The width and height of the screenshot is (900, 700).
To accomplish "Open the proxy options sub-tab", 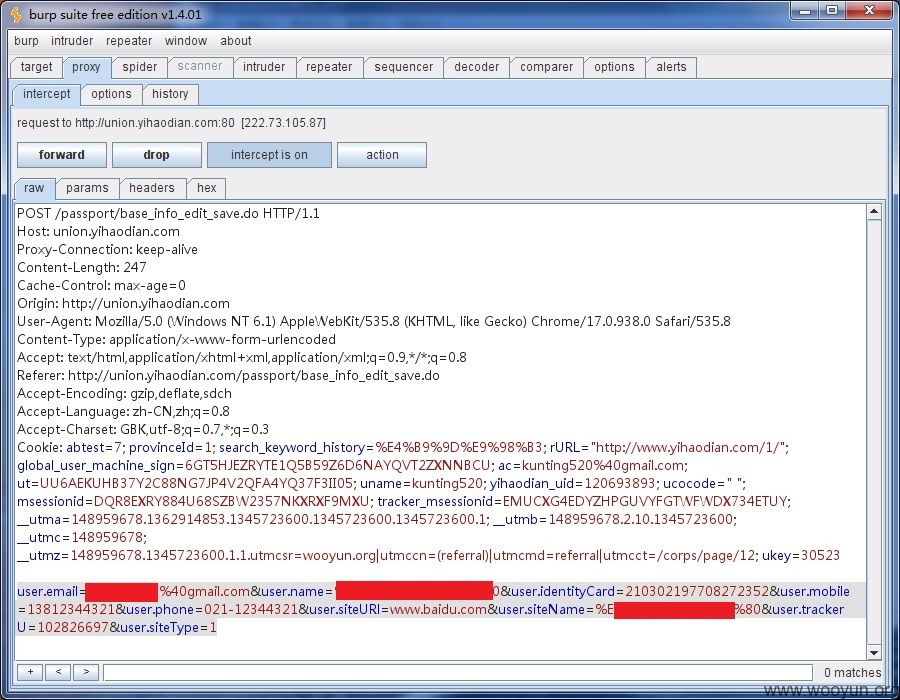I will pyautogui.click(x=111, y=94).
